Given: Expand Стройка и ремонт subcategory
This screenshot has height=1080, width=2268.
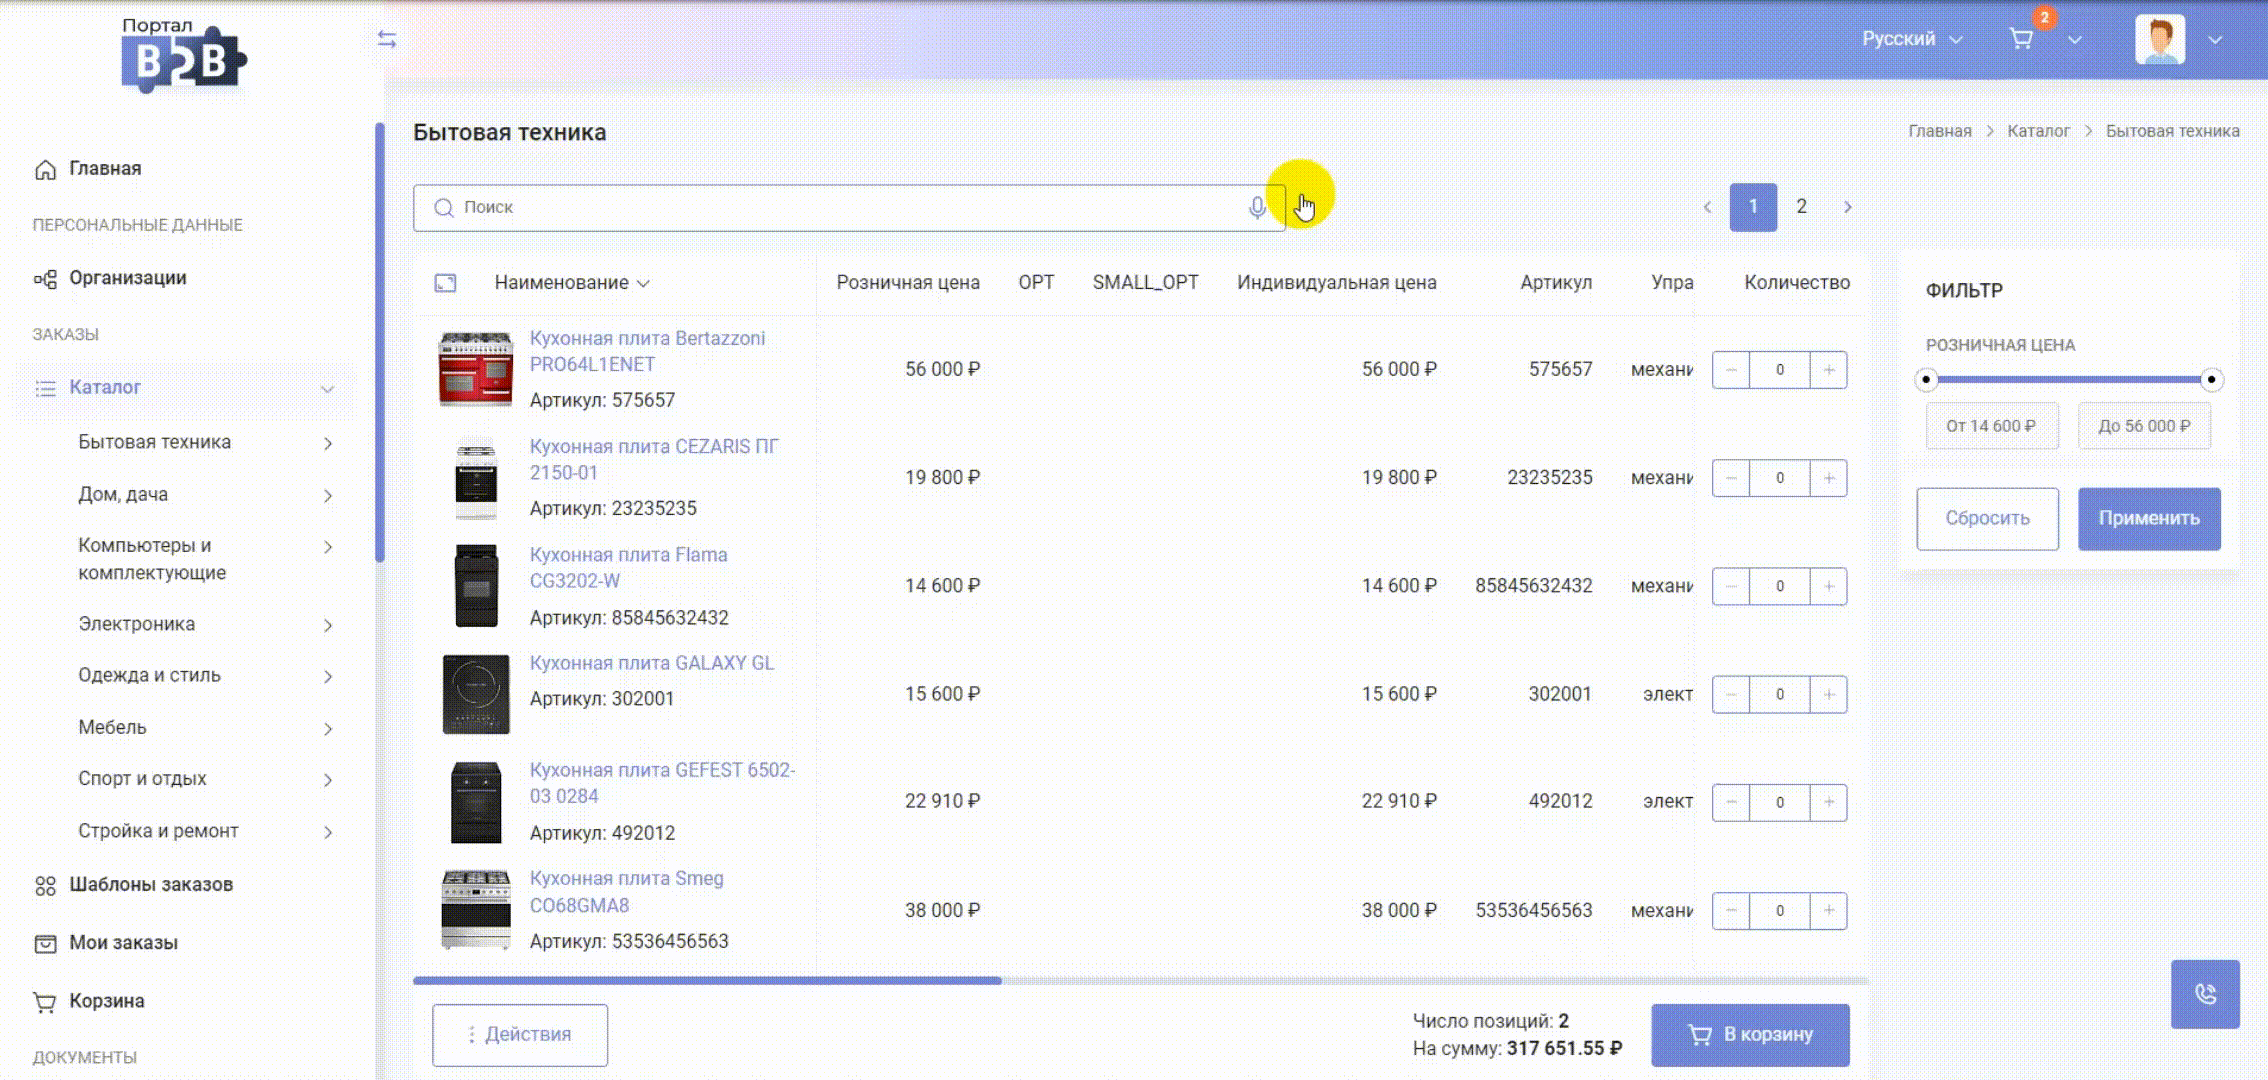Looking at the screenshot, I should [328, 831].
